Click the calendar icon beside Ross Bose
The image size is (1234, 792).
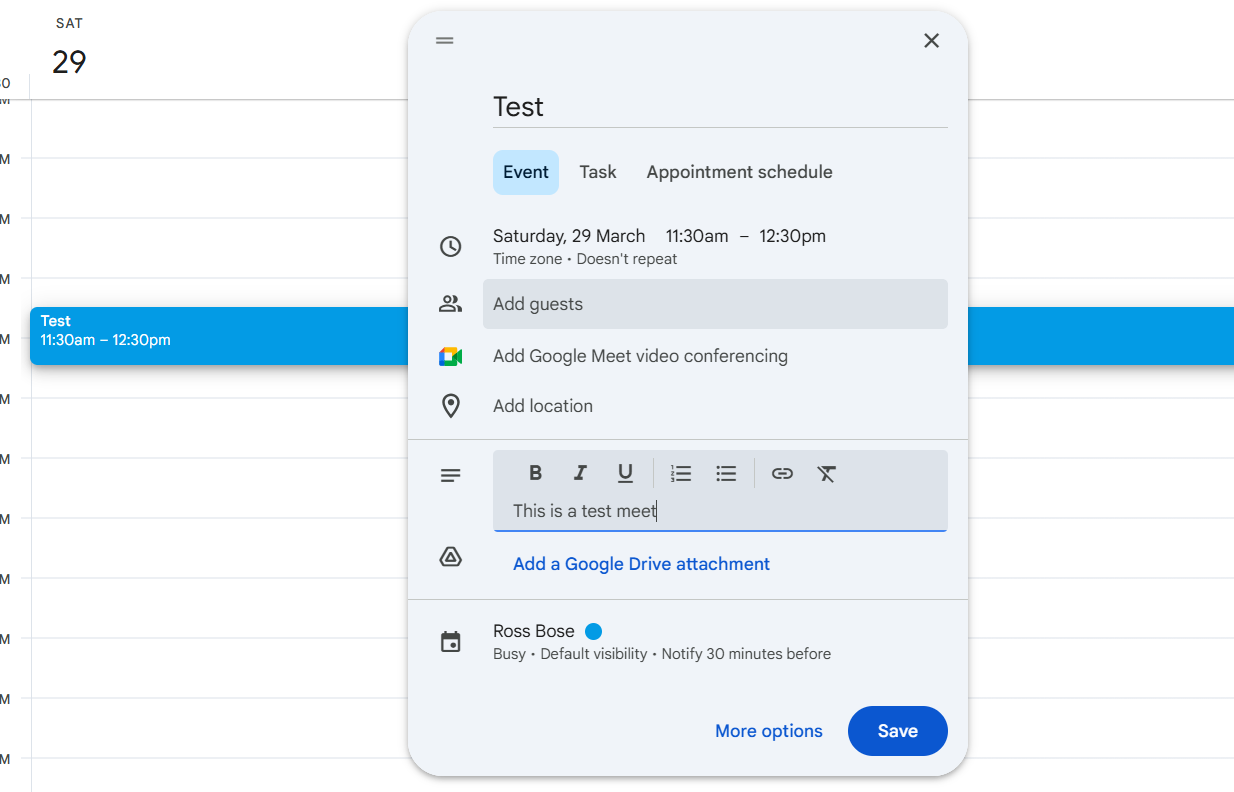(450, 641)
